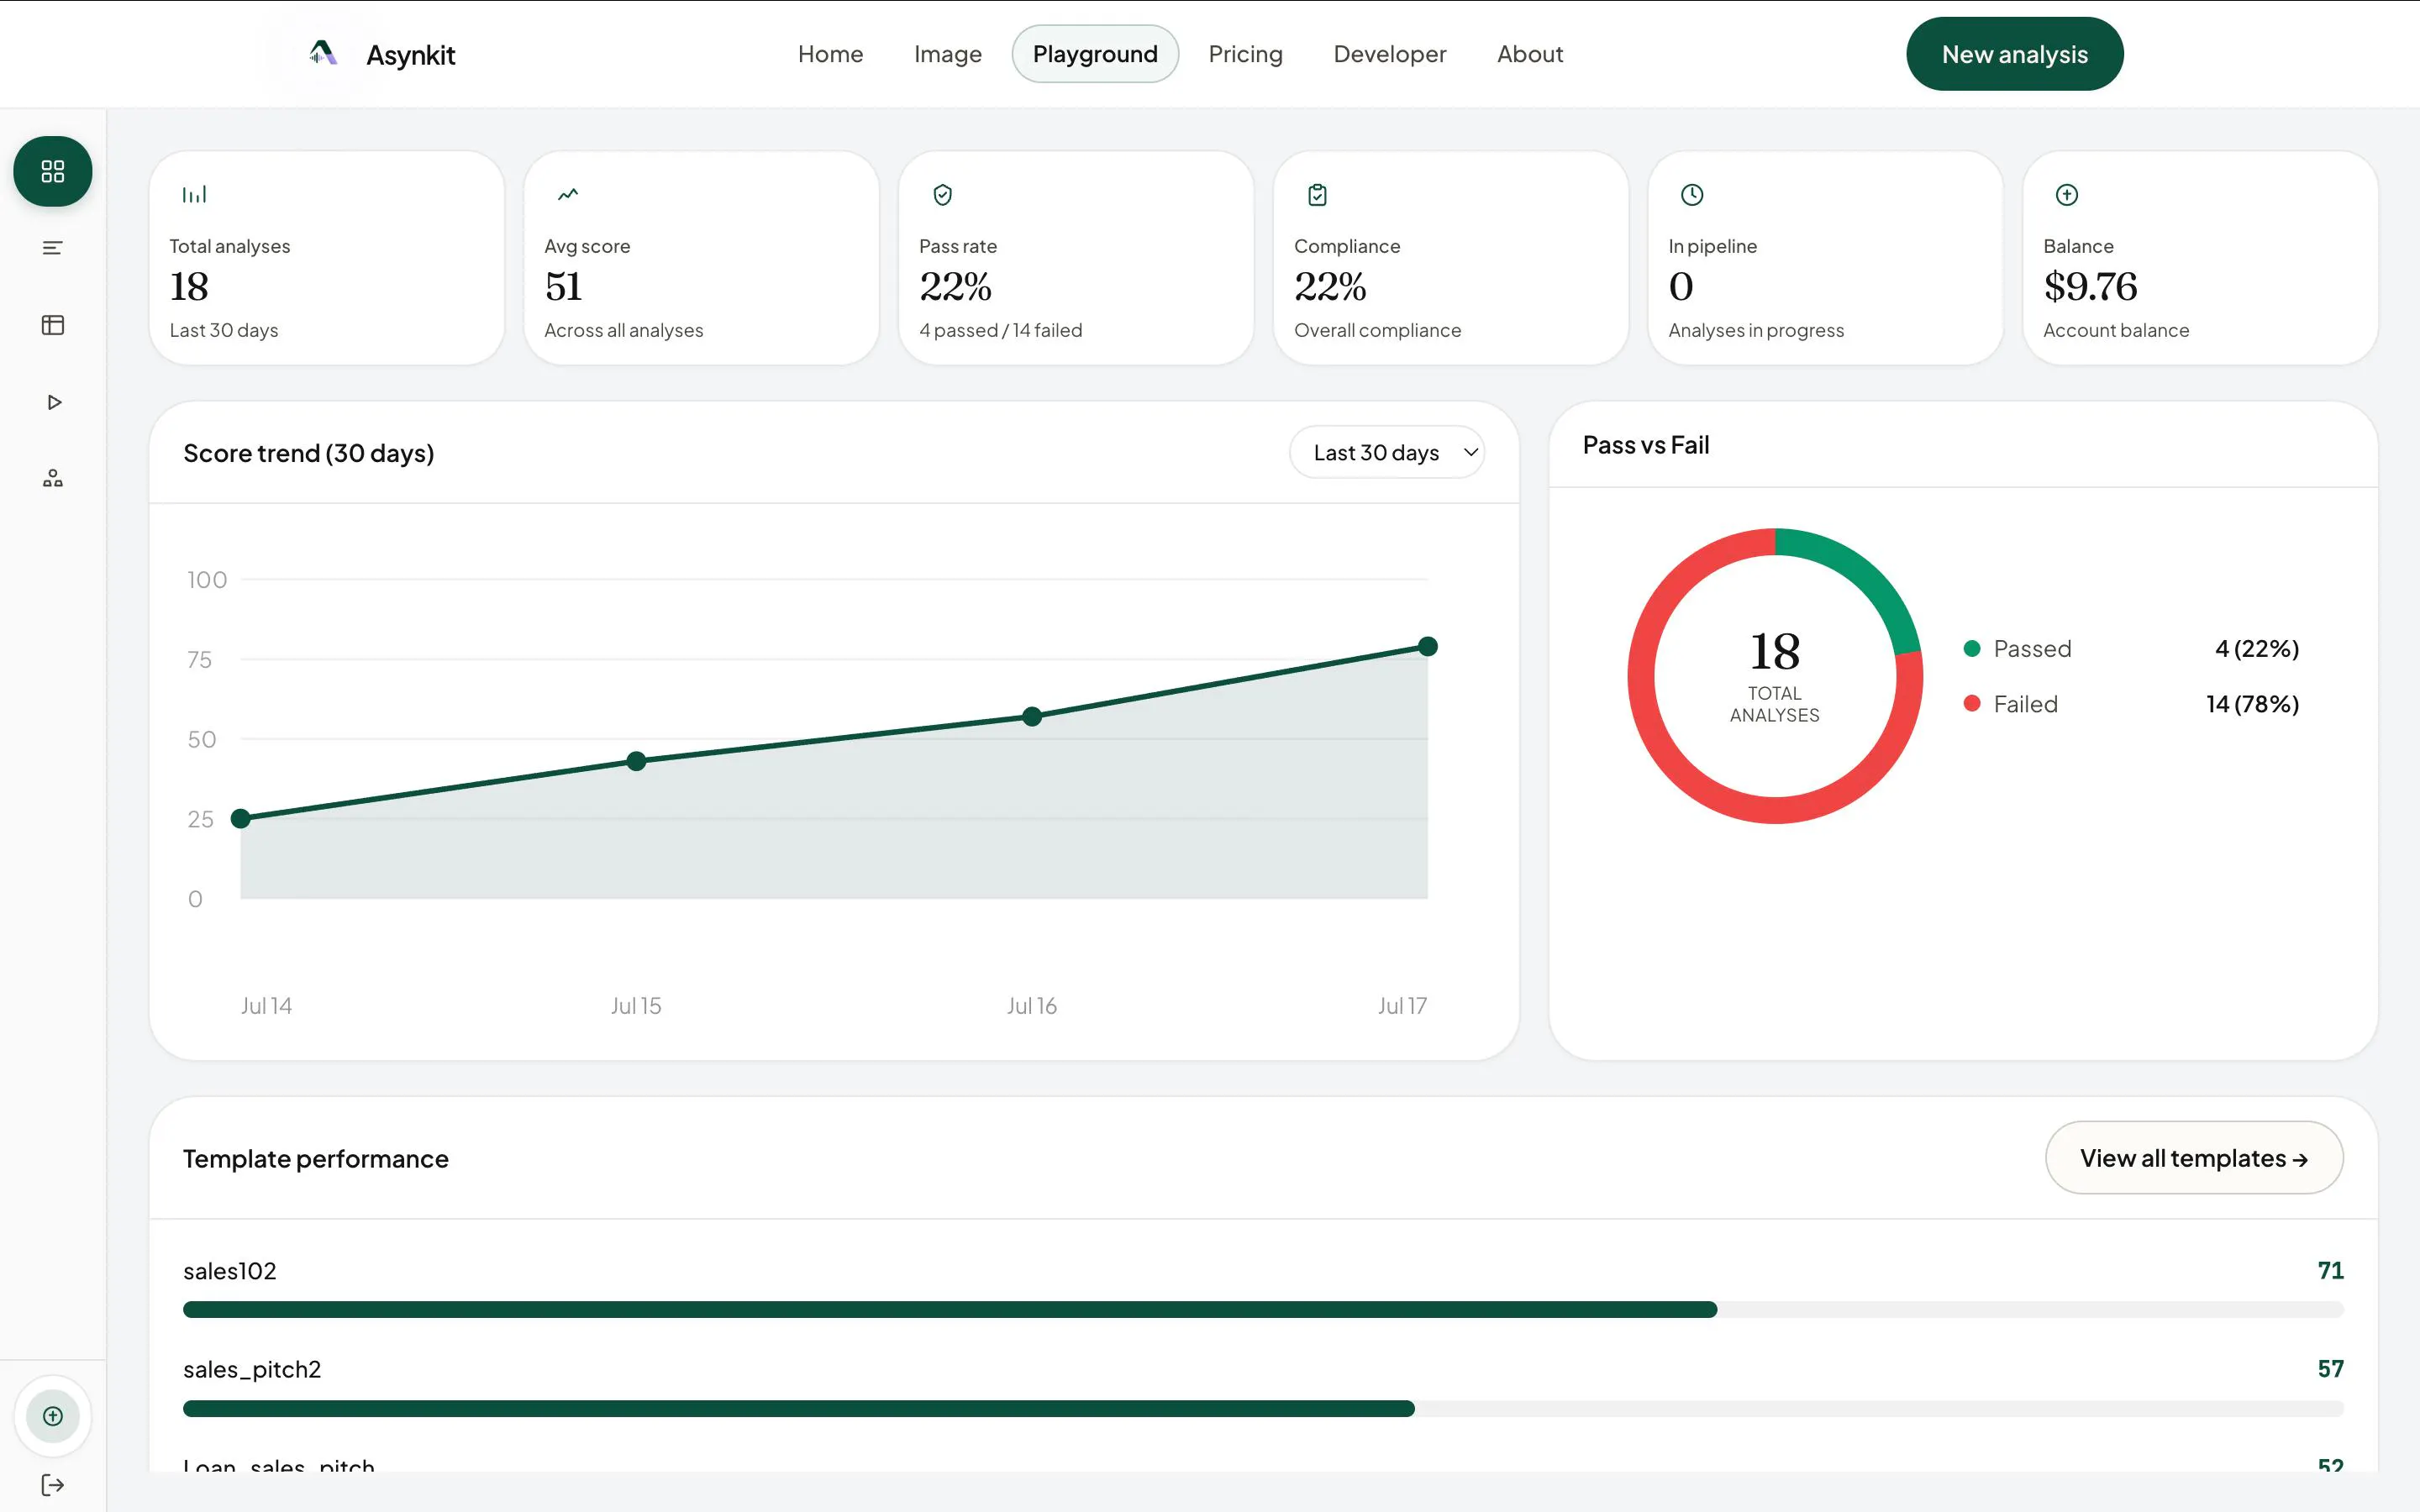Click the green Passed legend dot
This screenshot has height=1512, width=2420.
pyautogui.click(x=1971, y=648)
